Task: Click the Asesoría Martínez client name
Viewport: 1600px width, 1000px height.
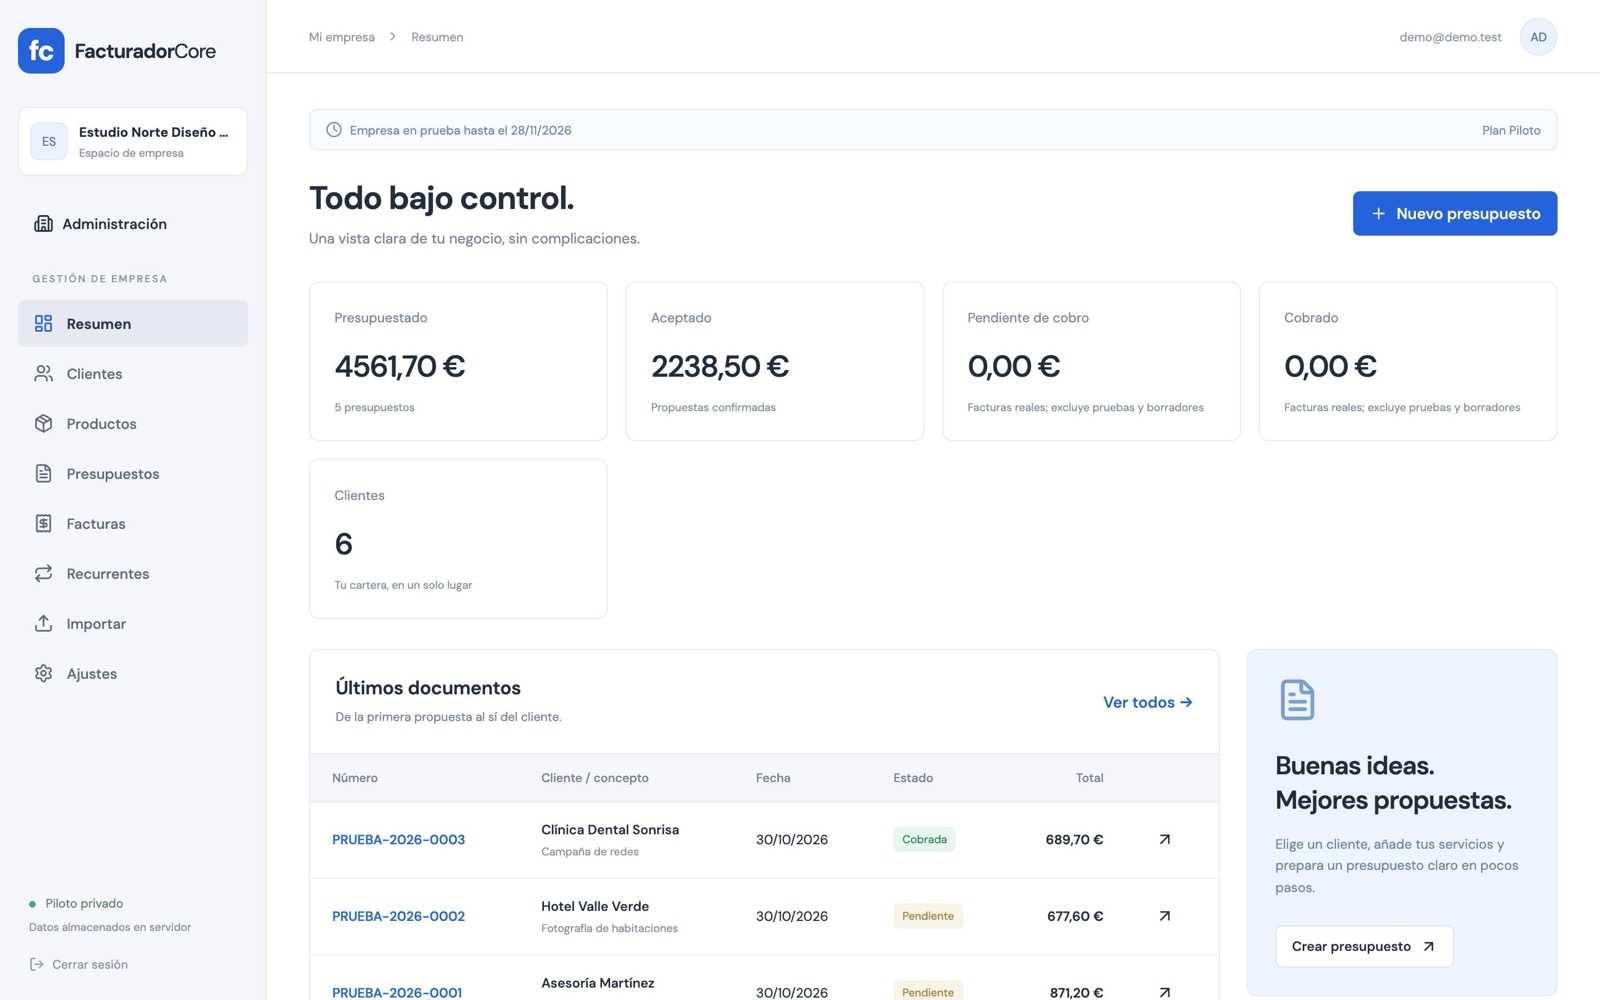Action: [x=598, y=983]
